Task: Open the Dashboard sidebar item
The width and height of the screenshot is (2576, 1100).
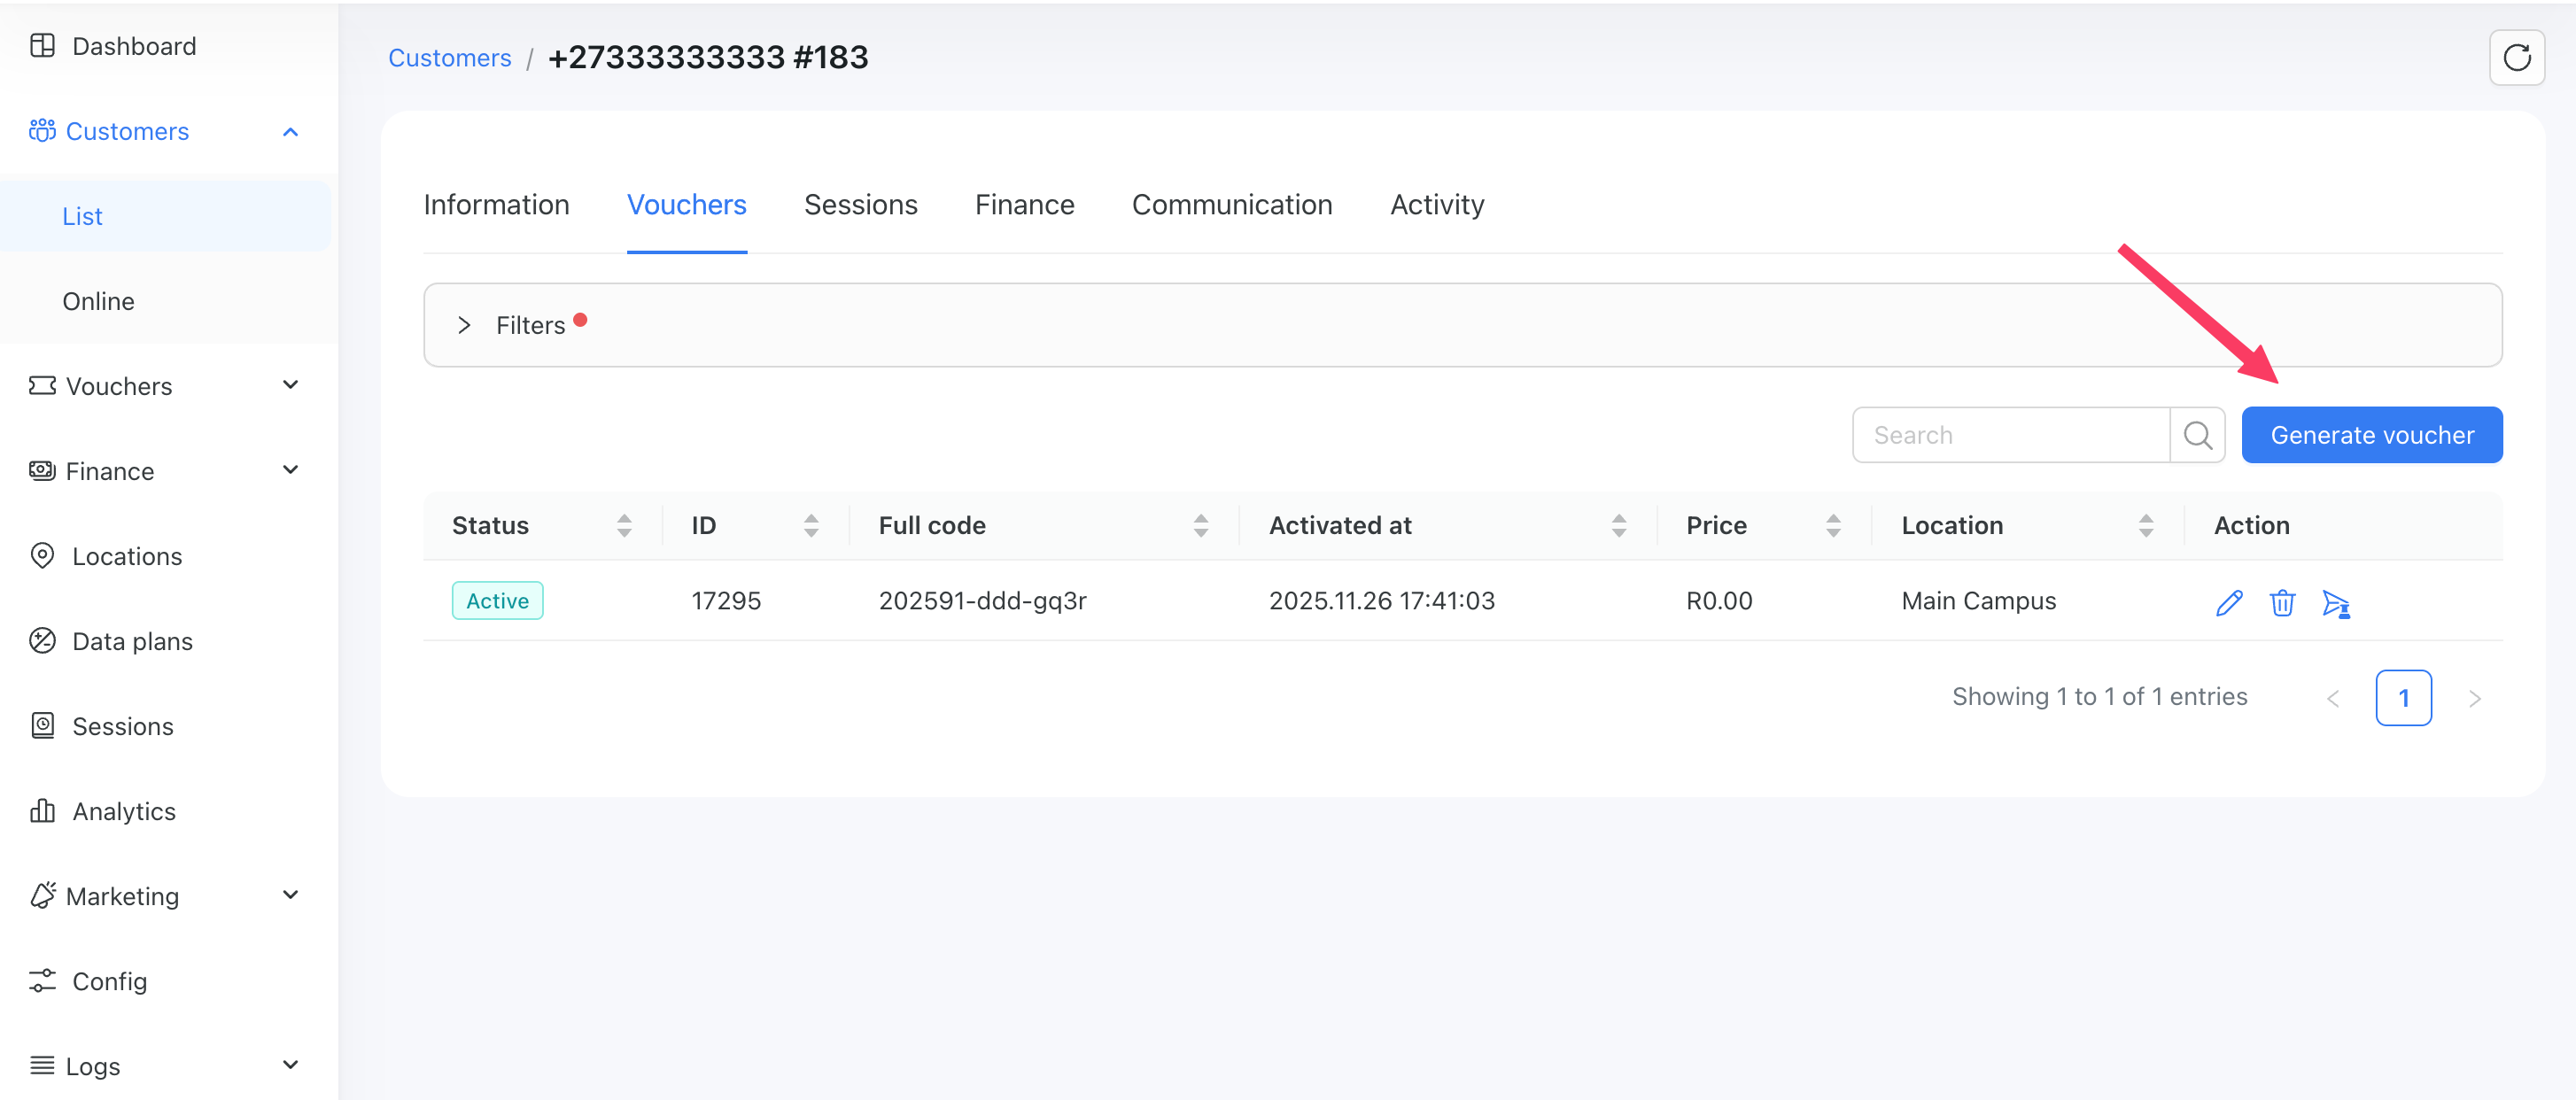Action: click(x=133, y=46)
